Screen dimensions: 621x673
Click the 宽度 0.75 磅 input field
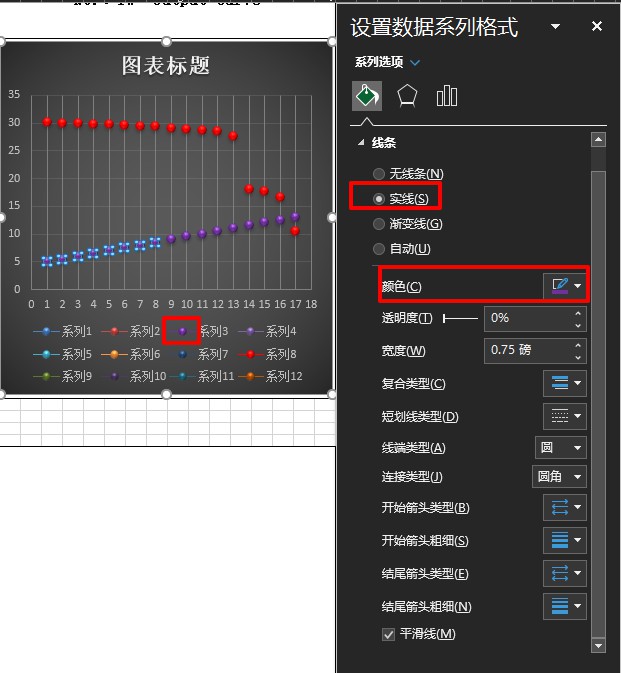point(529,350)
